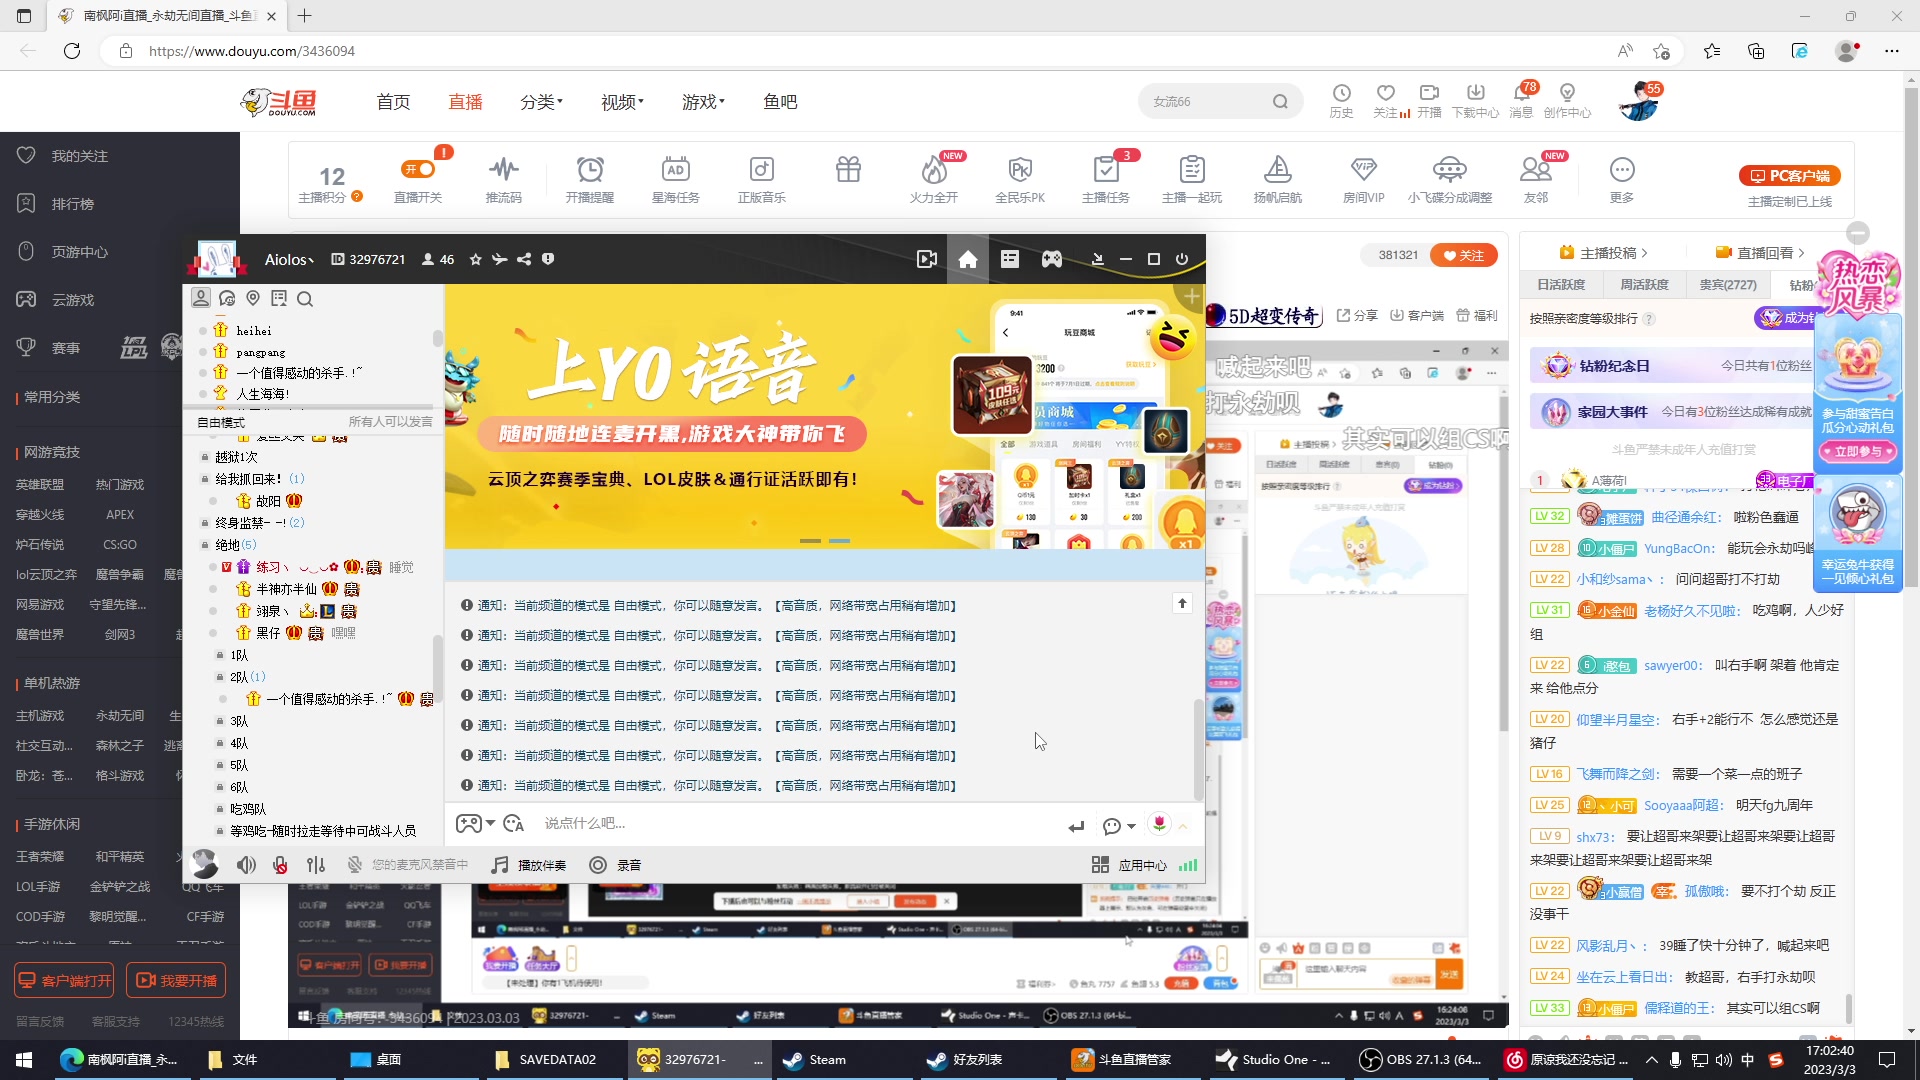
Task: Follow the streamer with 关注 button
Action: coord(1464,255)
